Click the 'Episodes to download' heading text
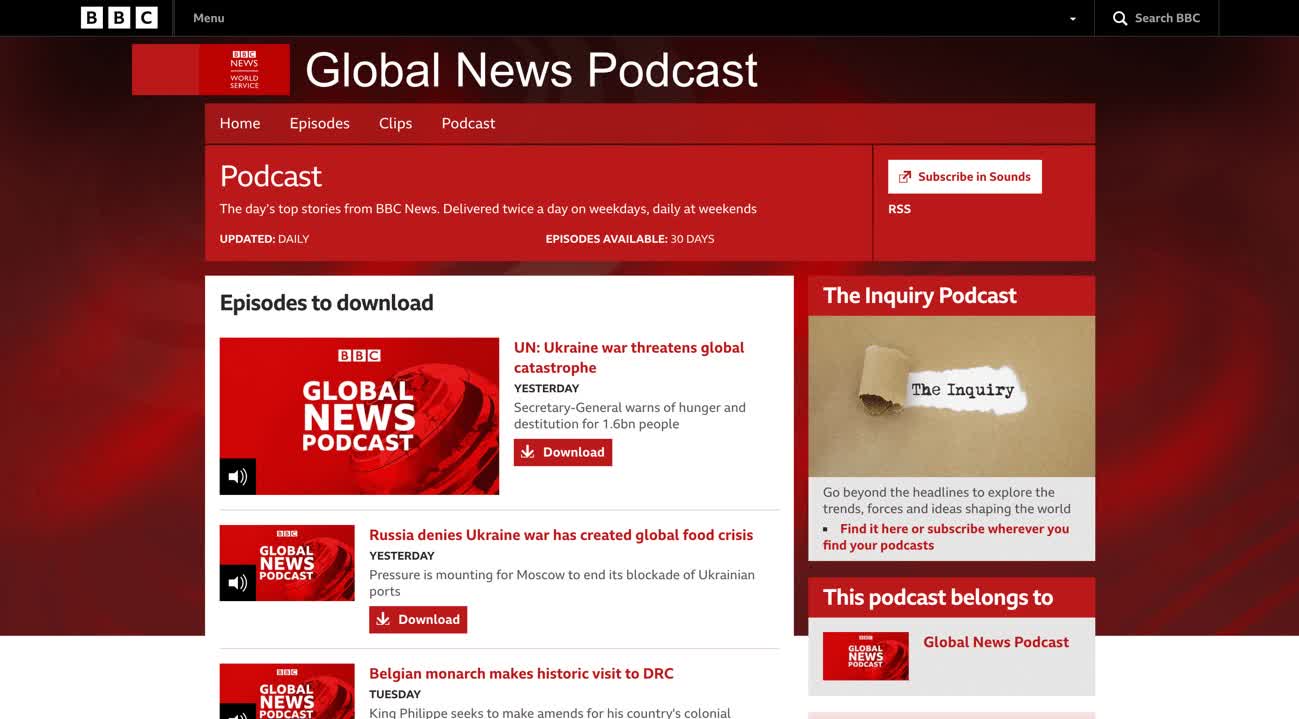Screen dimensions: 1299x719 pyautogui.click(x=327, y=303)
